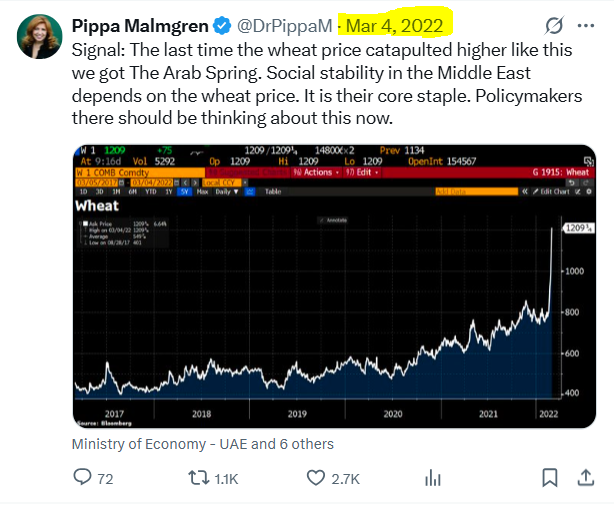The width and height of the screenshot is (614, 505).
Task: View tweet analytics bar-chart icon
Action: [x=433, y=478]
